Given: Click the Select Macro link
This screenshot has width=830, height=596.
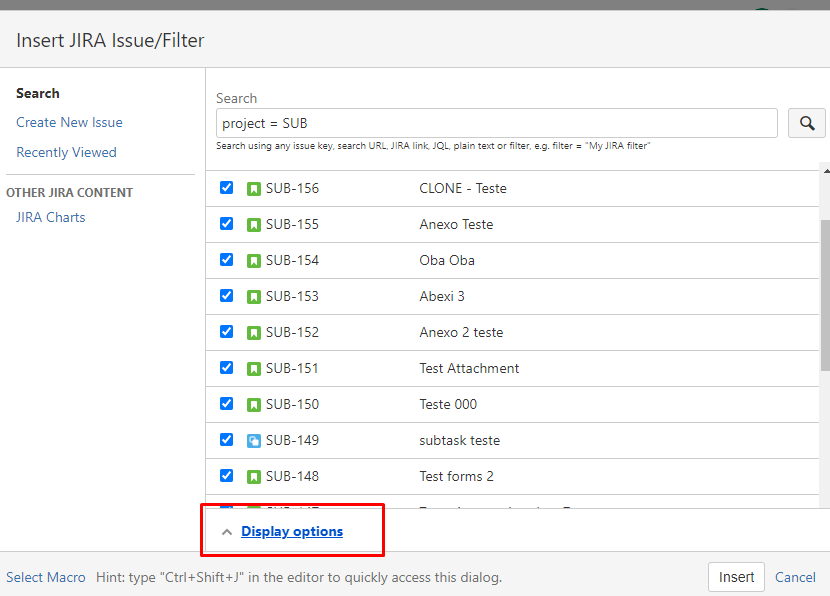Looking at the screenshot, I should (46, 577).
